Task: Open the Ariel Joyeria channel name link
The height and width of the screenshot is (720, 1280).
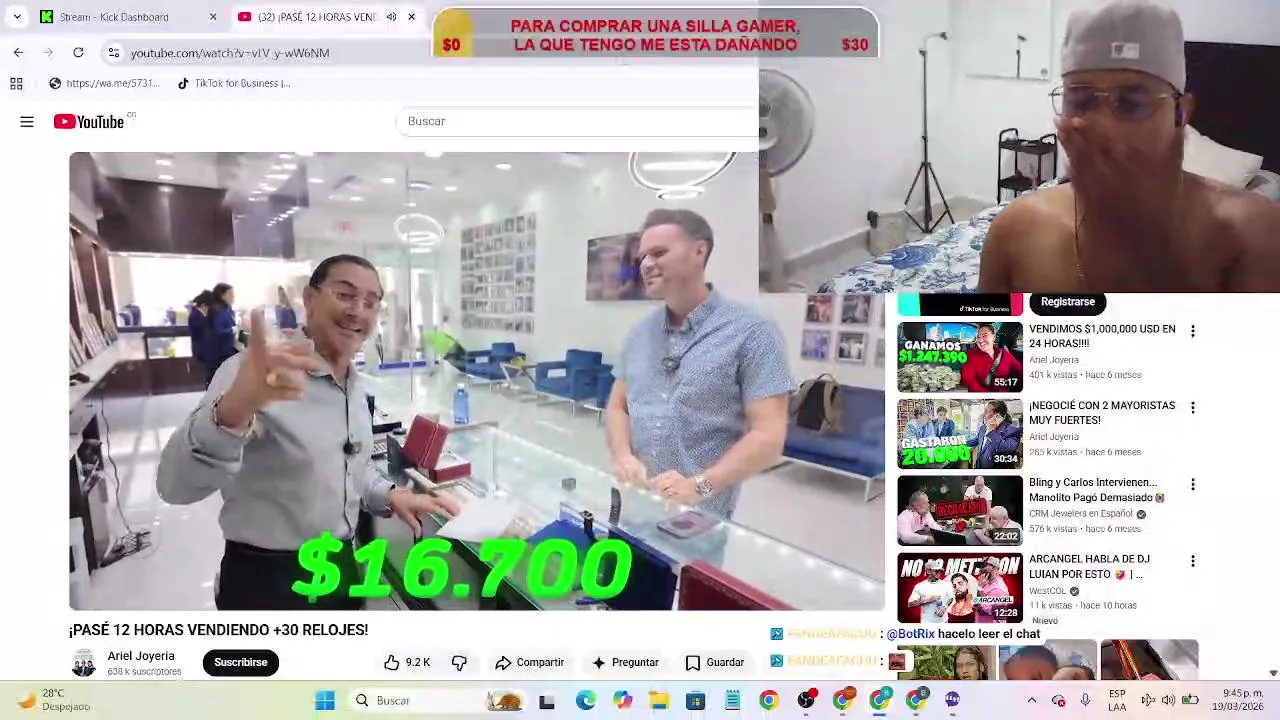Action: click(141, 656)
